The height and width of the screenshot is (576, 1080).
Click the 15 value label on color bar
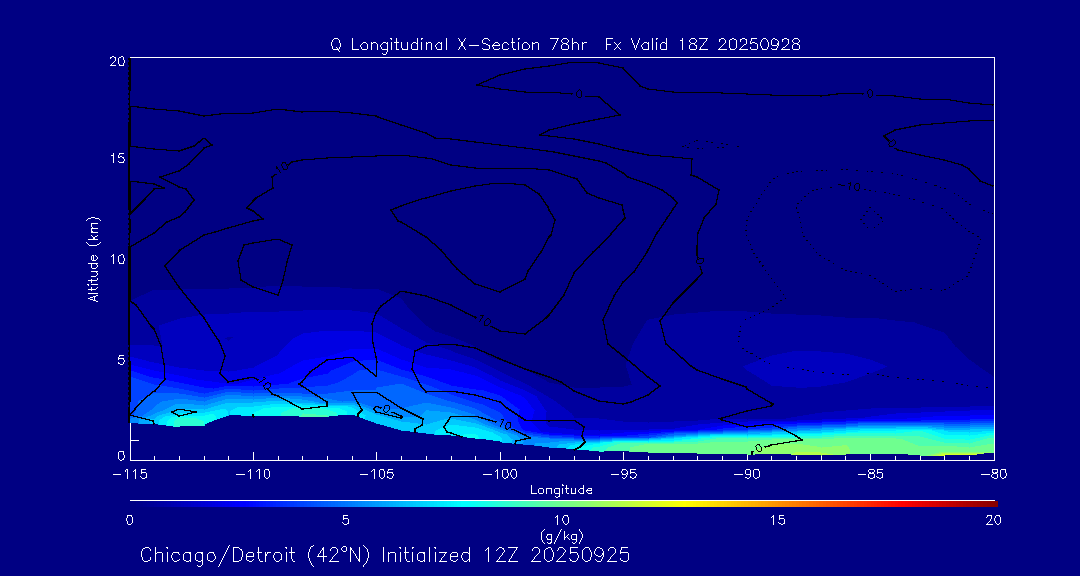coord(777,520)
